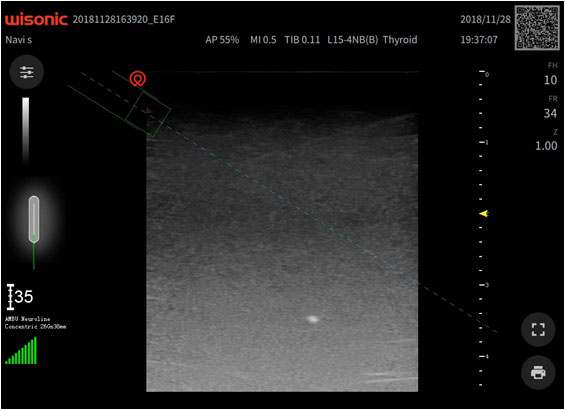Viewport: 565px width, 410px height.
Task: Tap the green signal strength bars
Action: [x=21, y=351]
